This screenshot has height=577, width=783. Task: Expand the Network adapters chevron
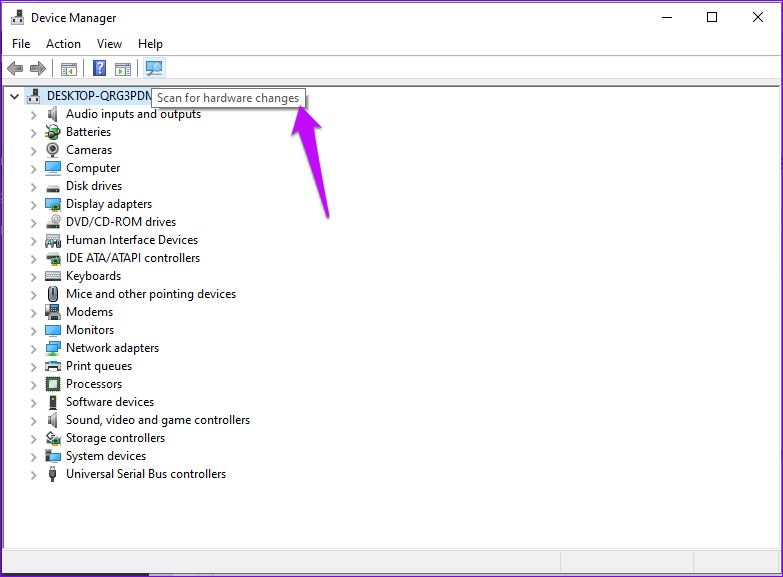(33, 349)
